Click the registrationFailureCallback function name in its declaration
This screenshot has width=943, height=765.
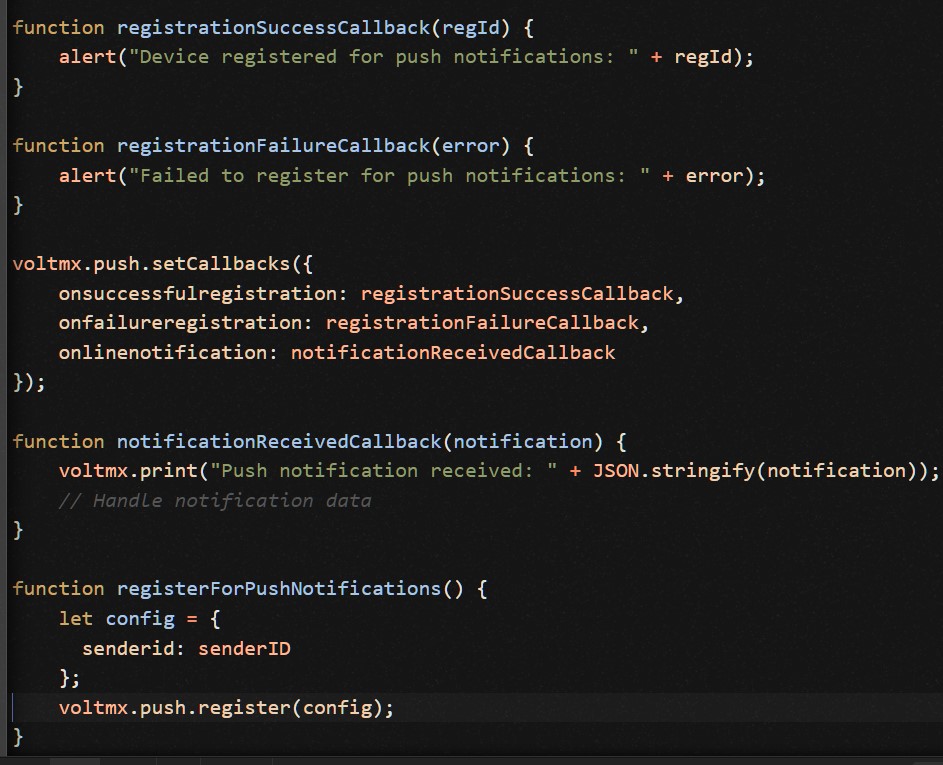tap(273, 146)
